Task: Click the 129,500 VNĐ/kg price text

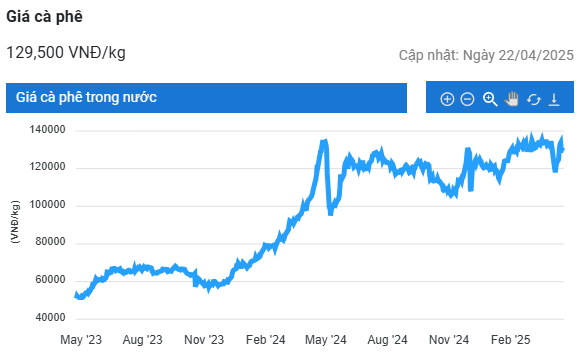Action: click(66, 52)
